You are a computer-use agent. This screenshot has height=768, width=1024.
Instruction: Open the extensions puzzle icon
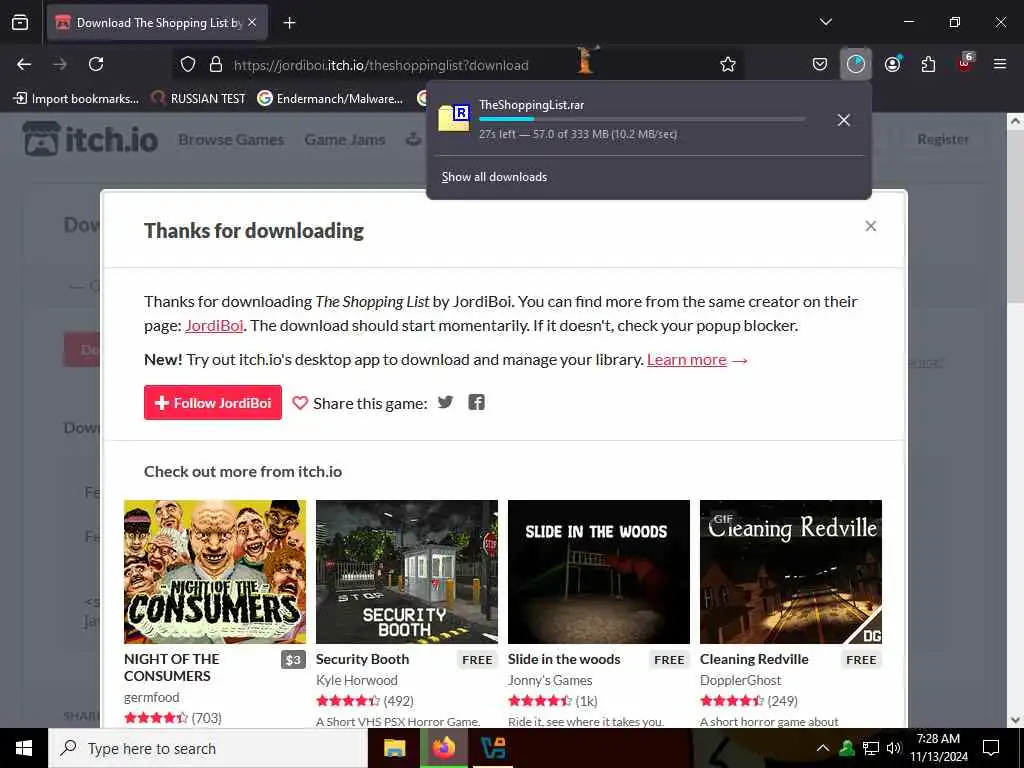pos(928,64)
